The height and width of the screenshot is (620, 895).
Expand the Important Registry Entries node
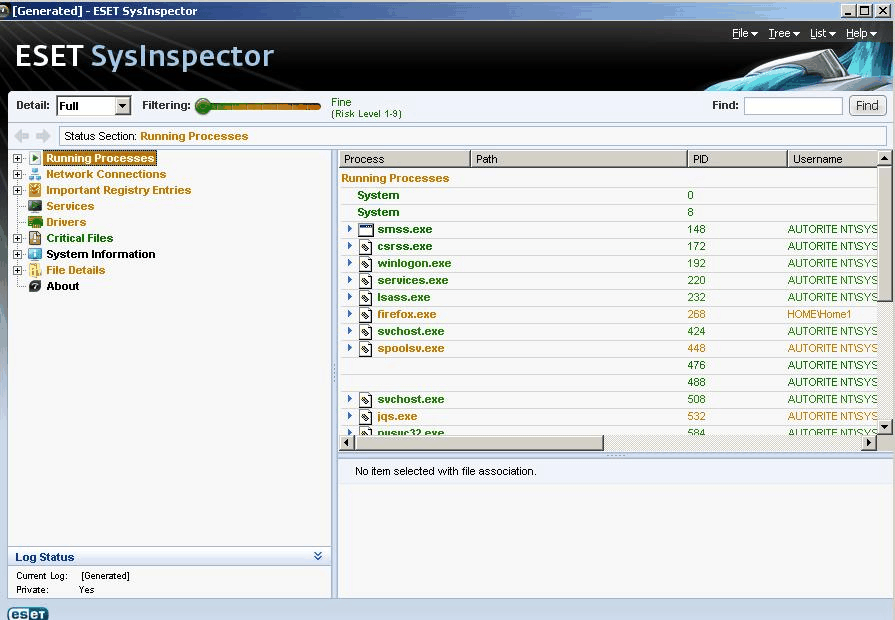click(x=17, y=190)
